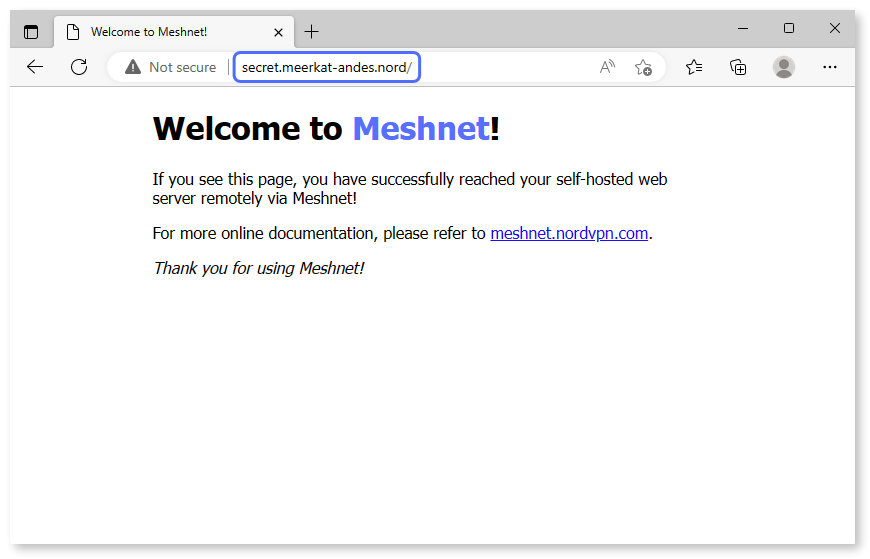Viewport: 870px width, 559px height.
Task: Open the tab actions menu icon
Action: [x=31, y=32]
